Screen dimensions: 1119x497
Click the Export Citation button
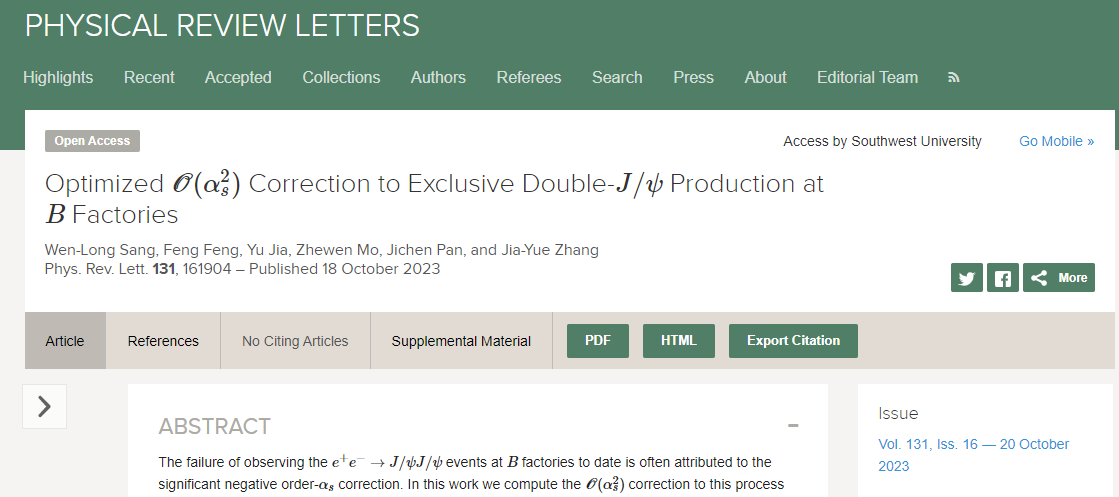793,340
